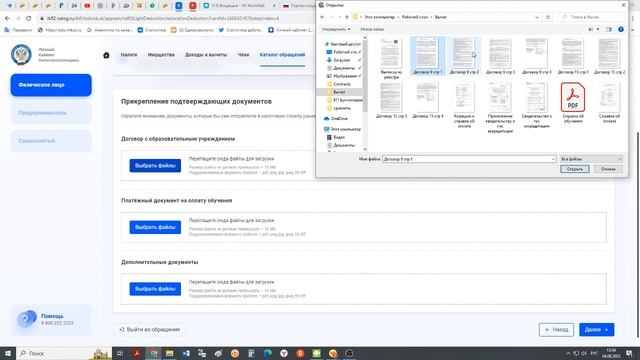The image size is (640, 360).
Task: Select Договор 9 стр 2 file thumbnail
Action: (464, 56)
